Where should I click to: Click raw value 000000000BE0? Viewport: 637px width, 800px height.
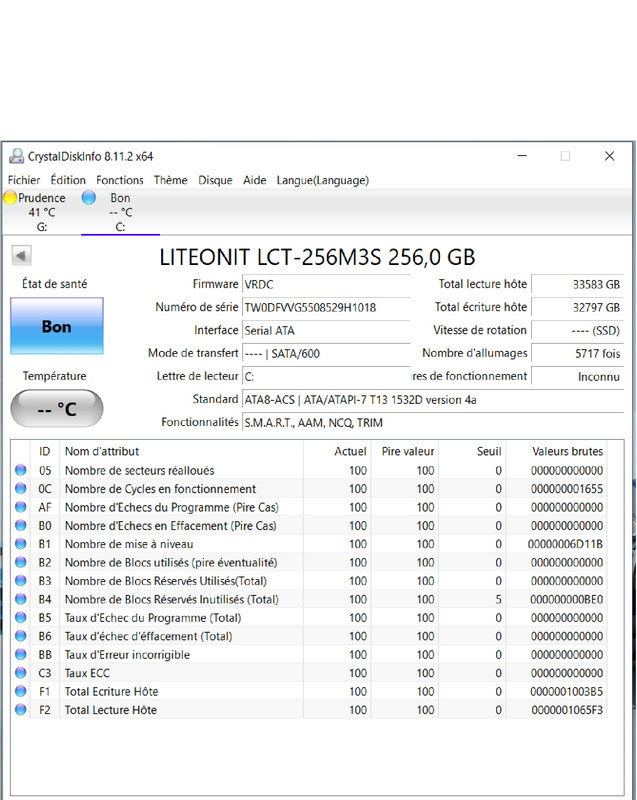[566, 599]
